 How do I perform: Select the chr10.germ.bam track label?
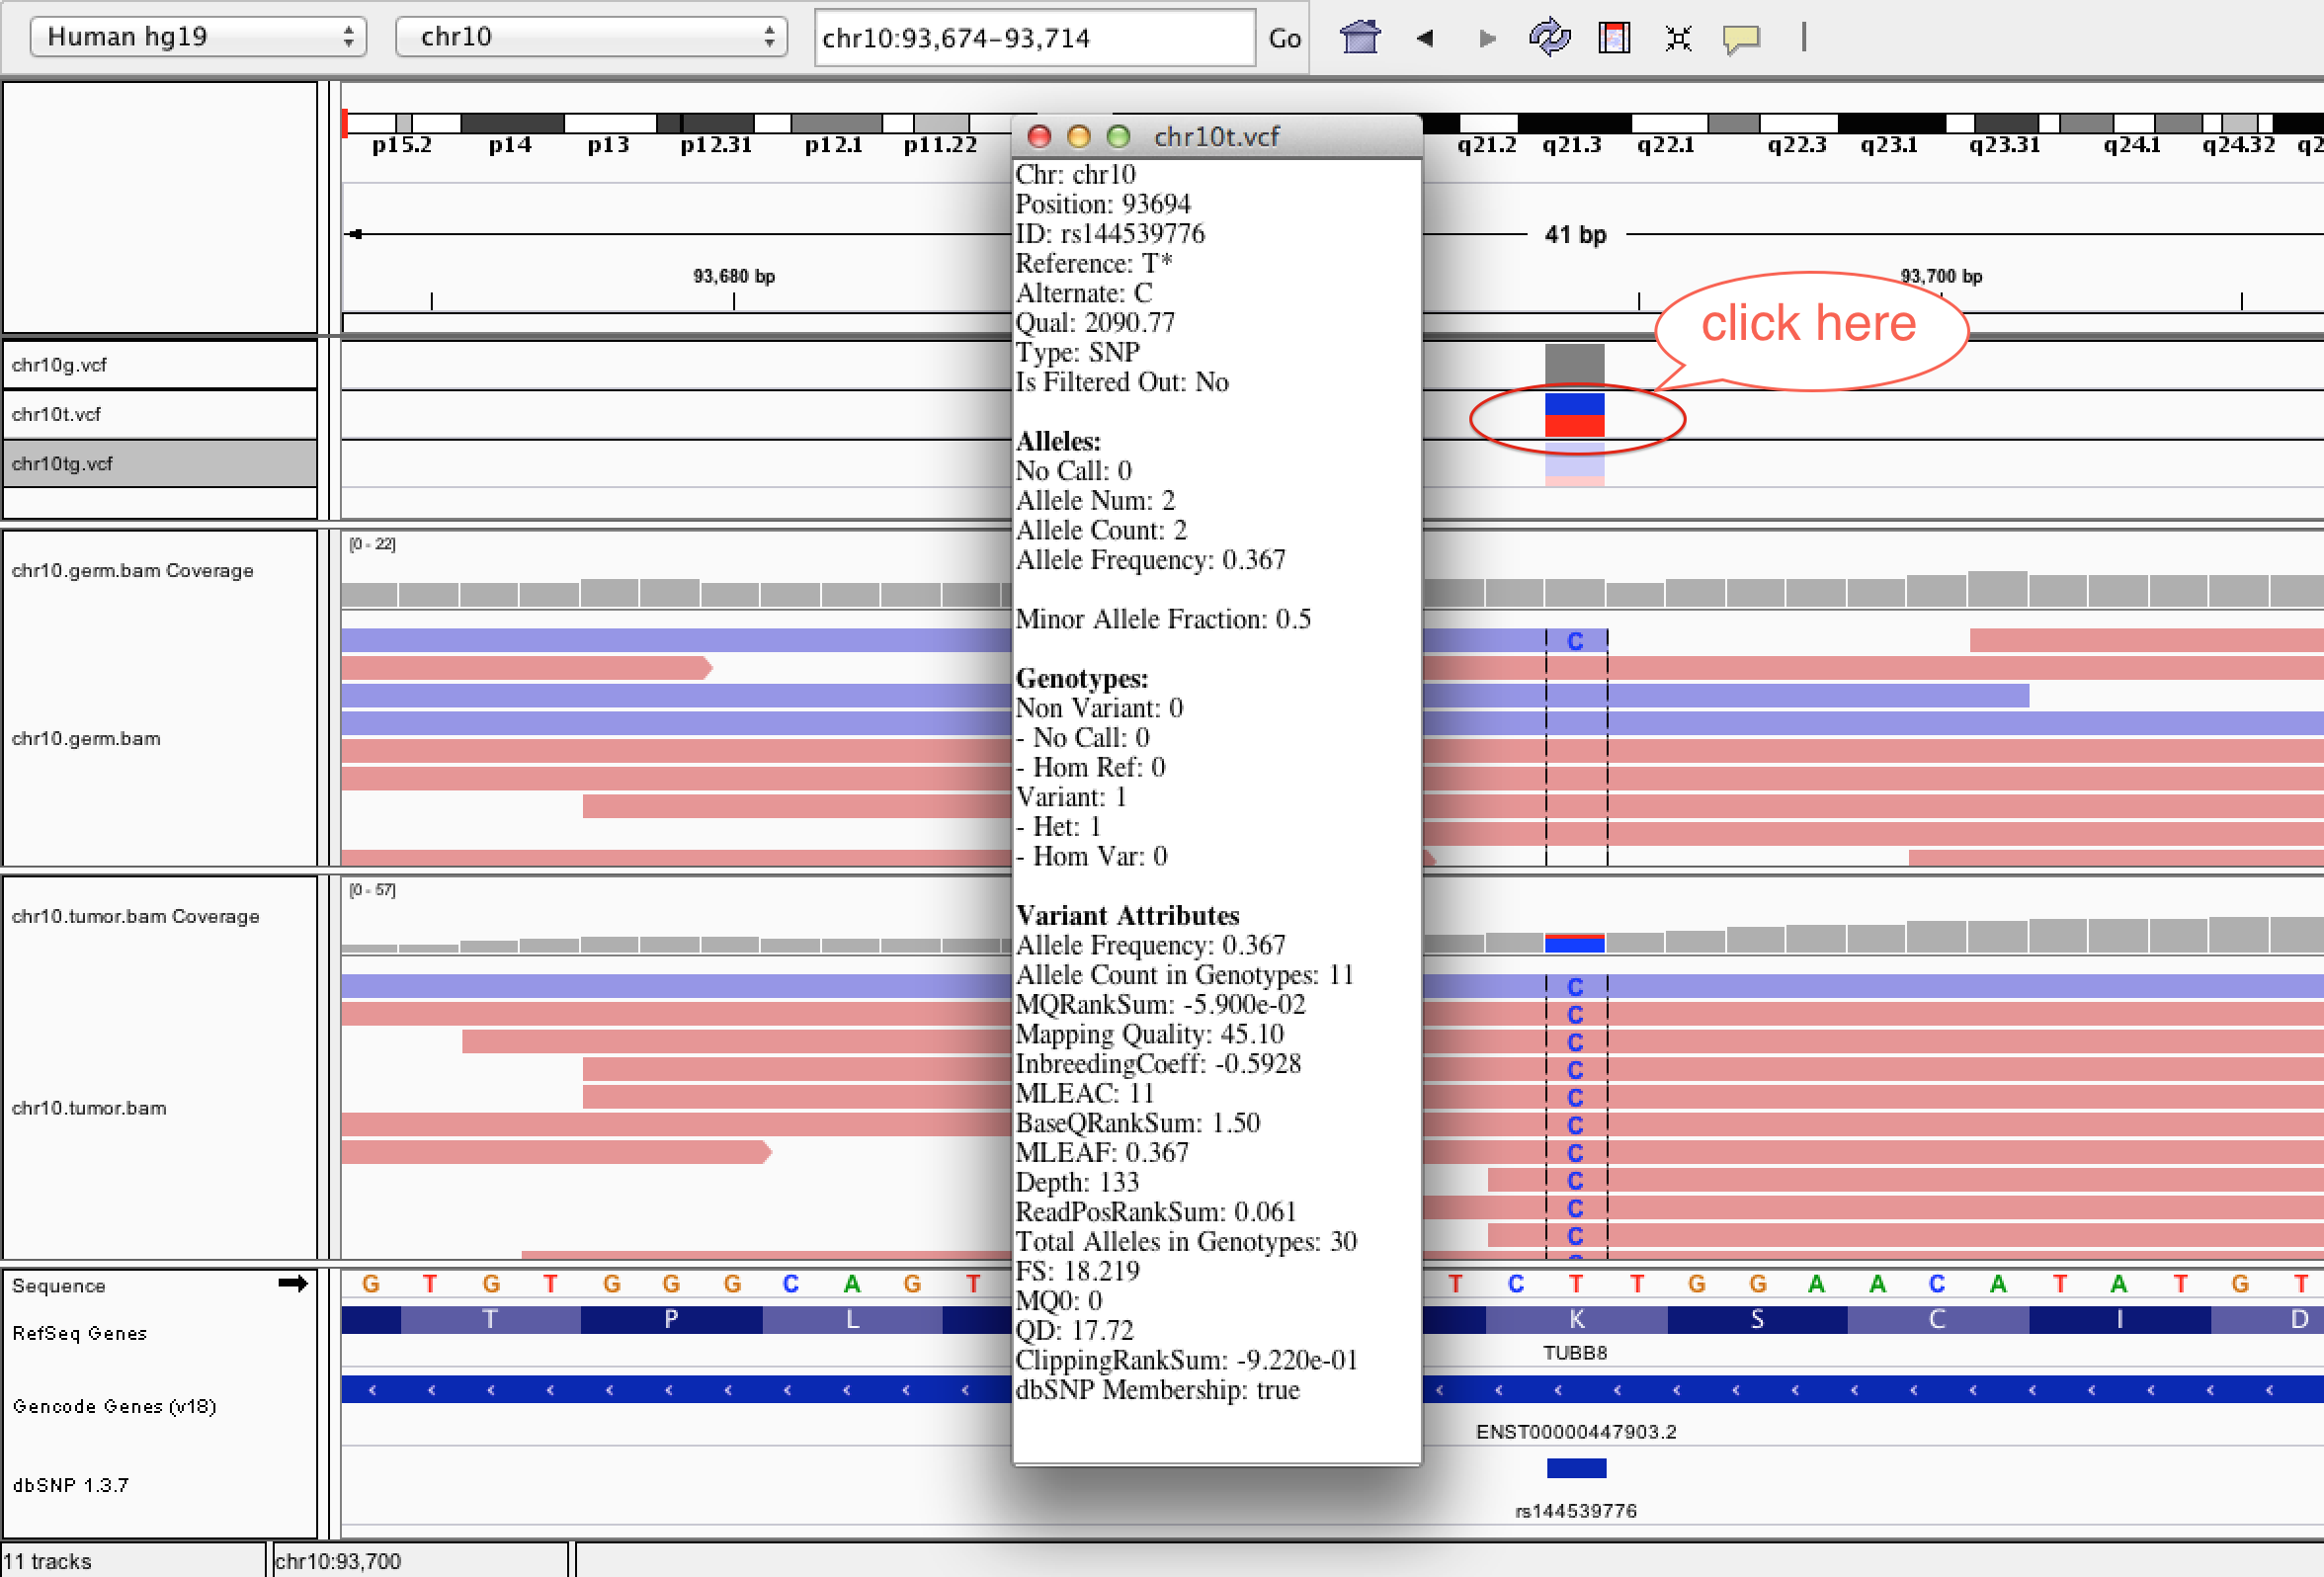click(86, 738)
